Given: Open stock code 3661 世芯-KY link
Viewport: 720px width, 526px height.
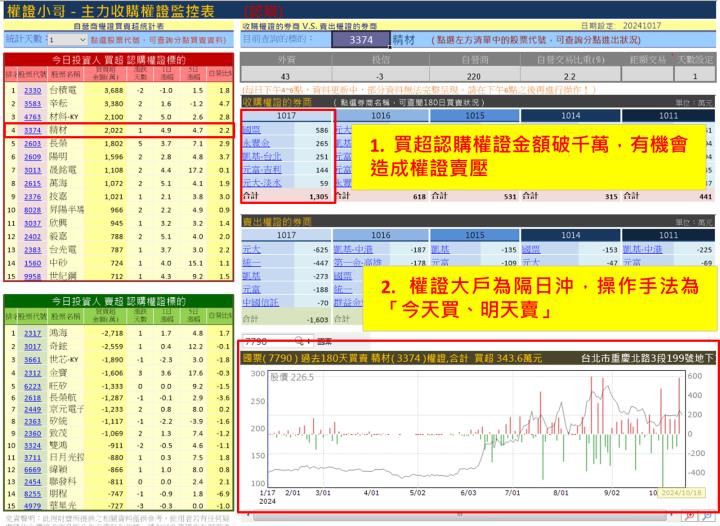Looking at the screenshot, I should point(33,360).
